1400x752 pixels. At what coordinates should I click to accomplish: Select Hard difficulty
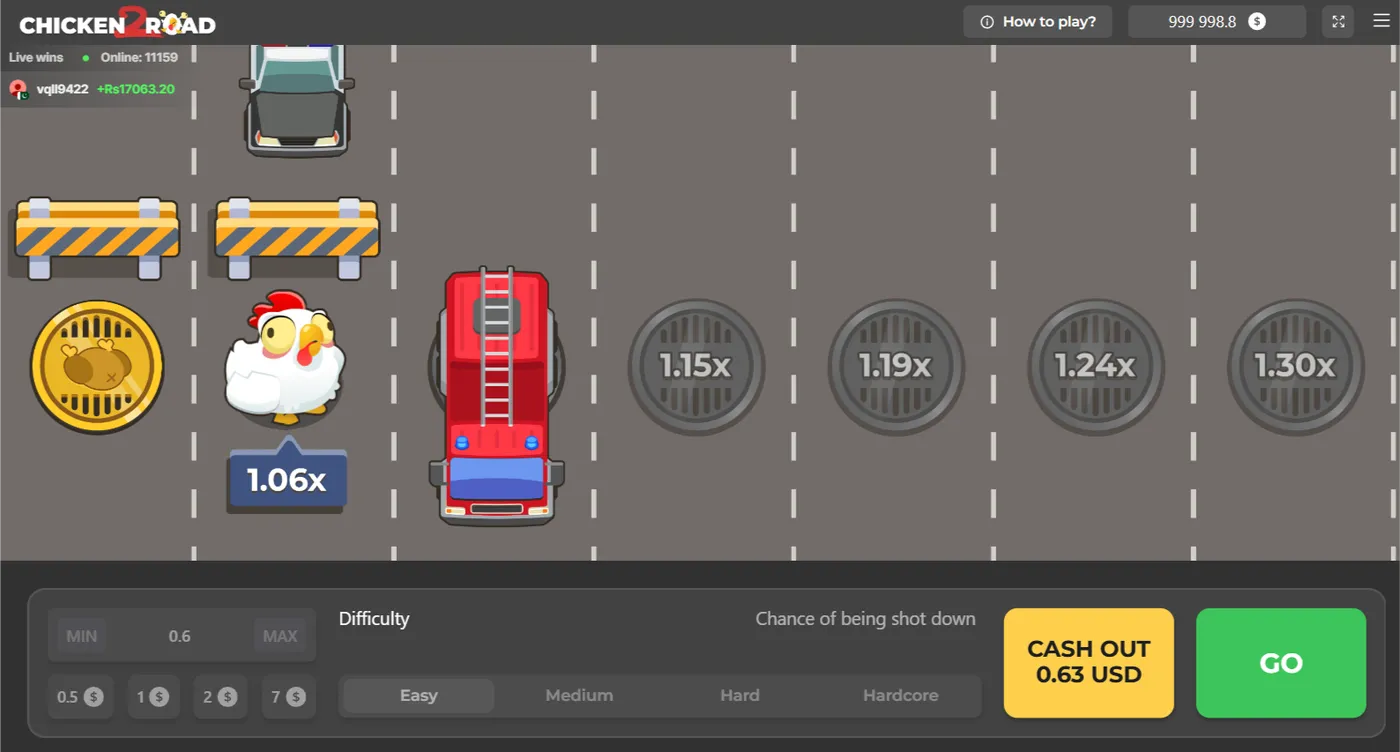740,696
